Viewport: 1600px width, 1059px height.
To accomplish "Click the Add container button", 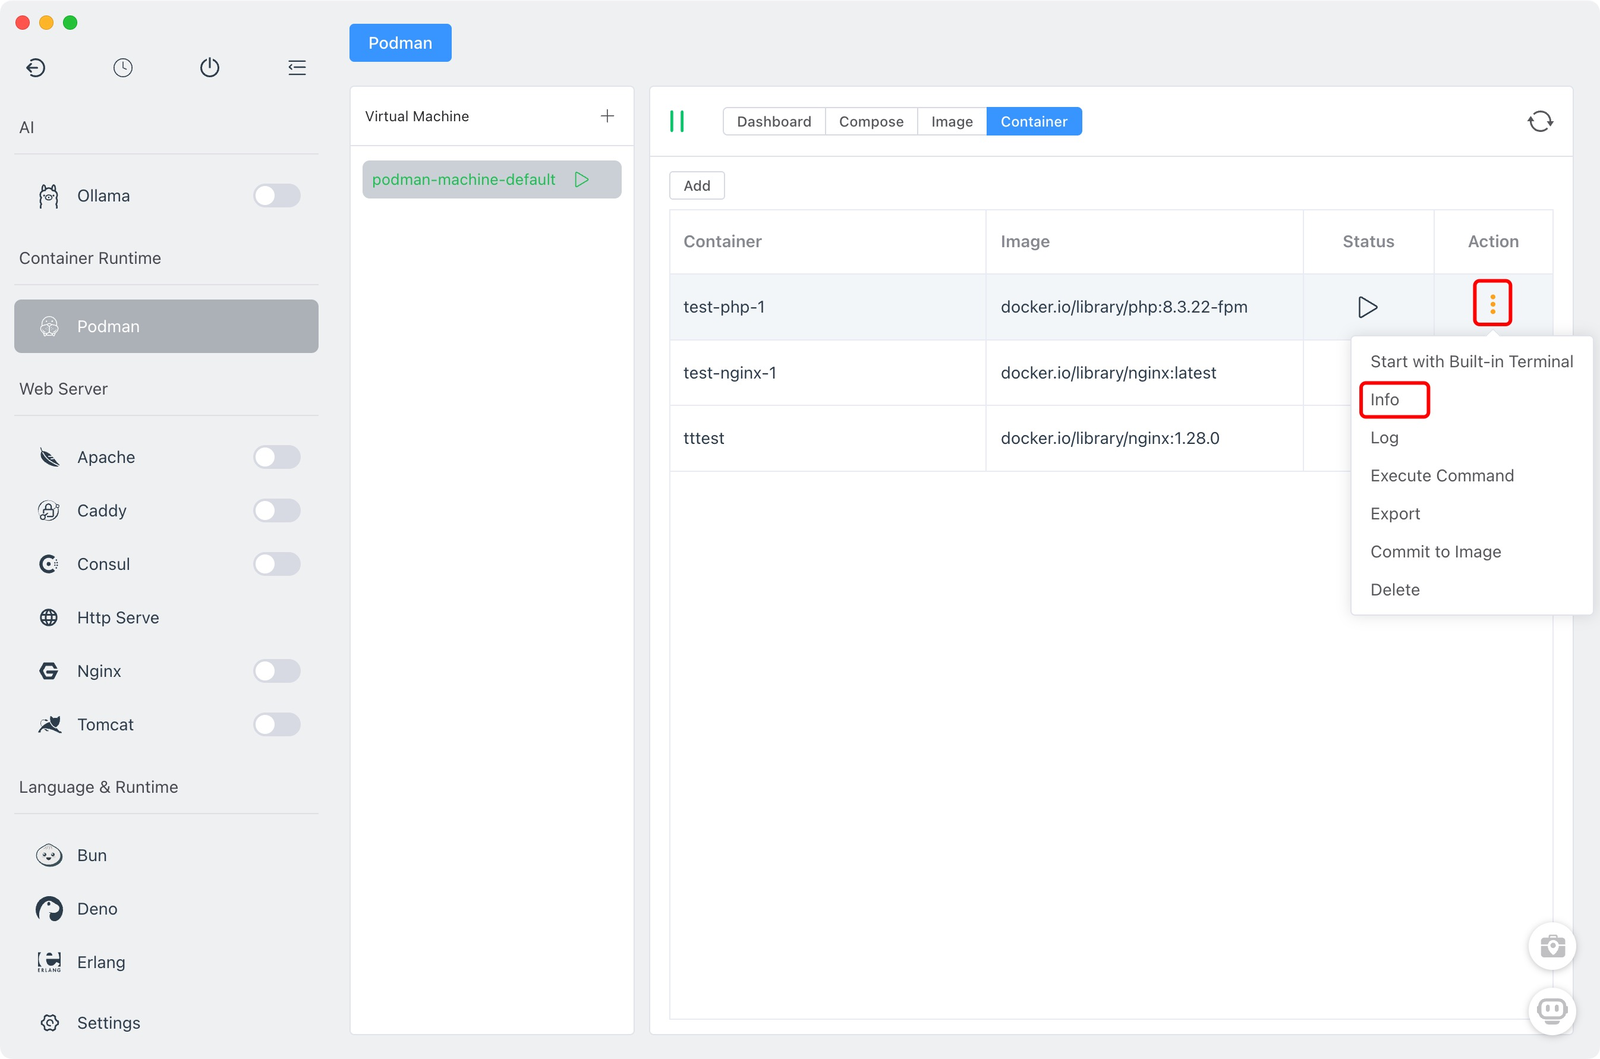I will click(697, 186).
